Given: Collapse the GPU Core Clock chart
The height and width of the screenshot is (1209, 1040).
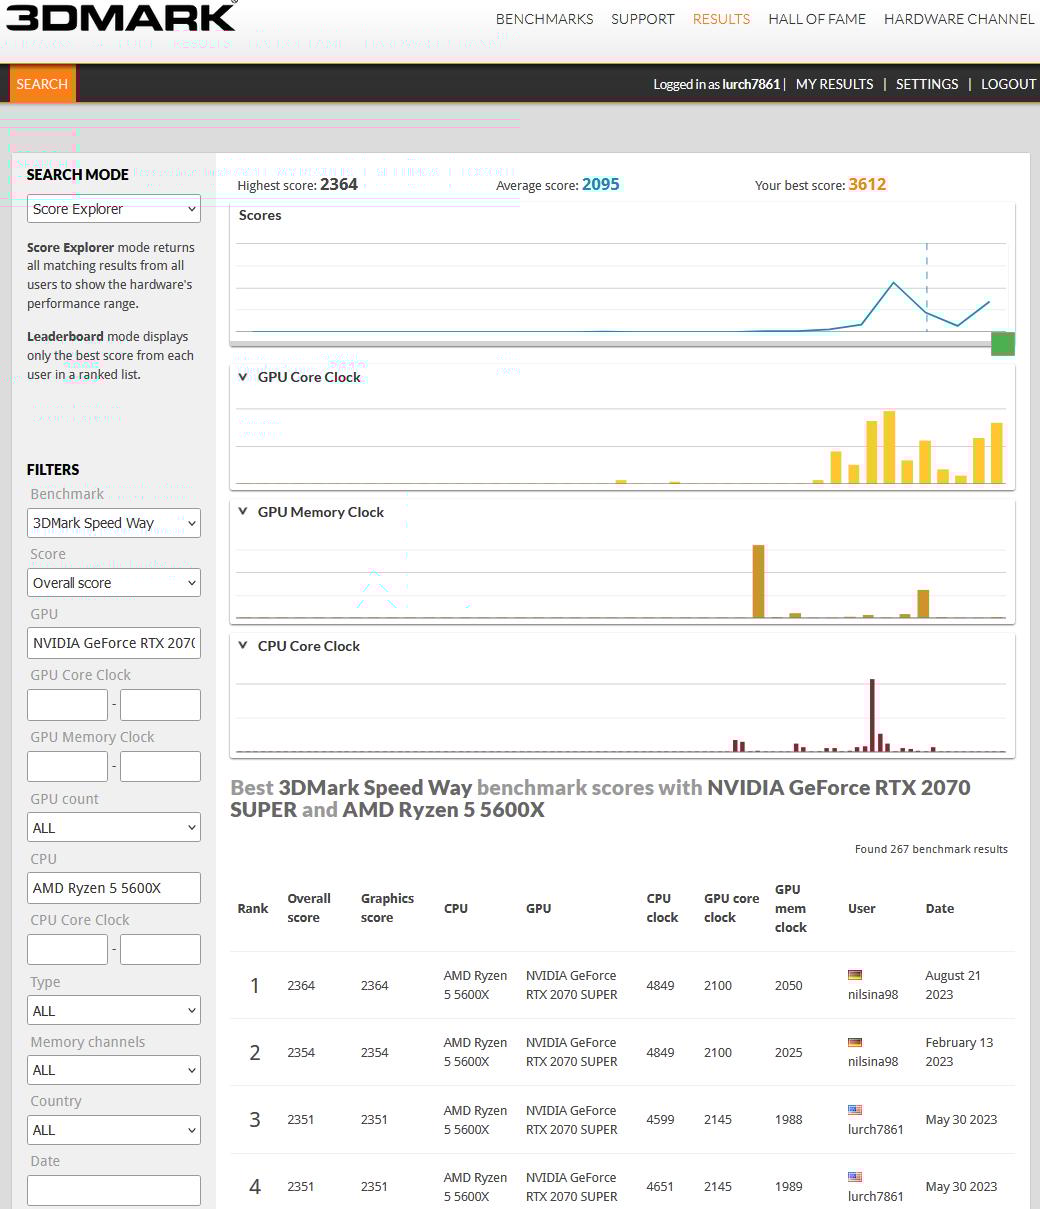Looking at the screenshot, I should point(243,377).
